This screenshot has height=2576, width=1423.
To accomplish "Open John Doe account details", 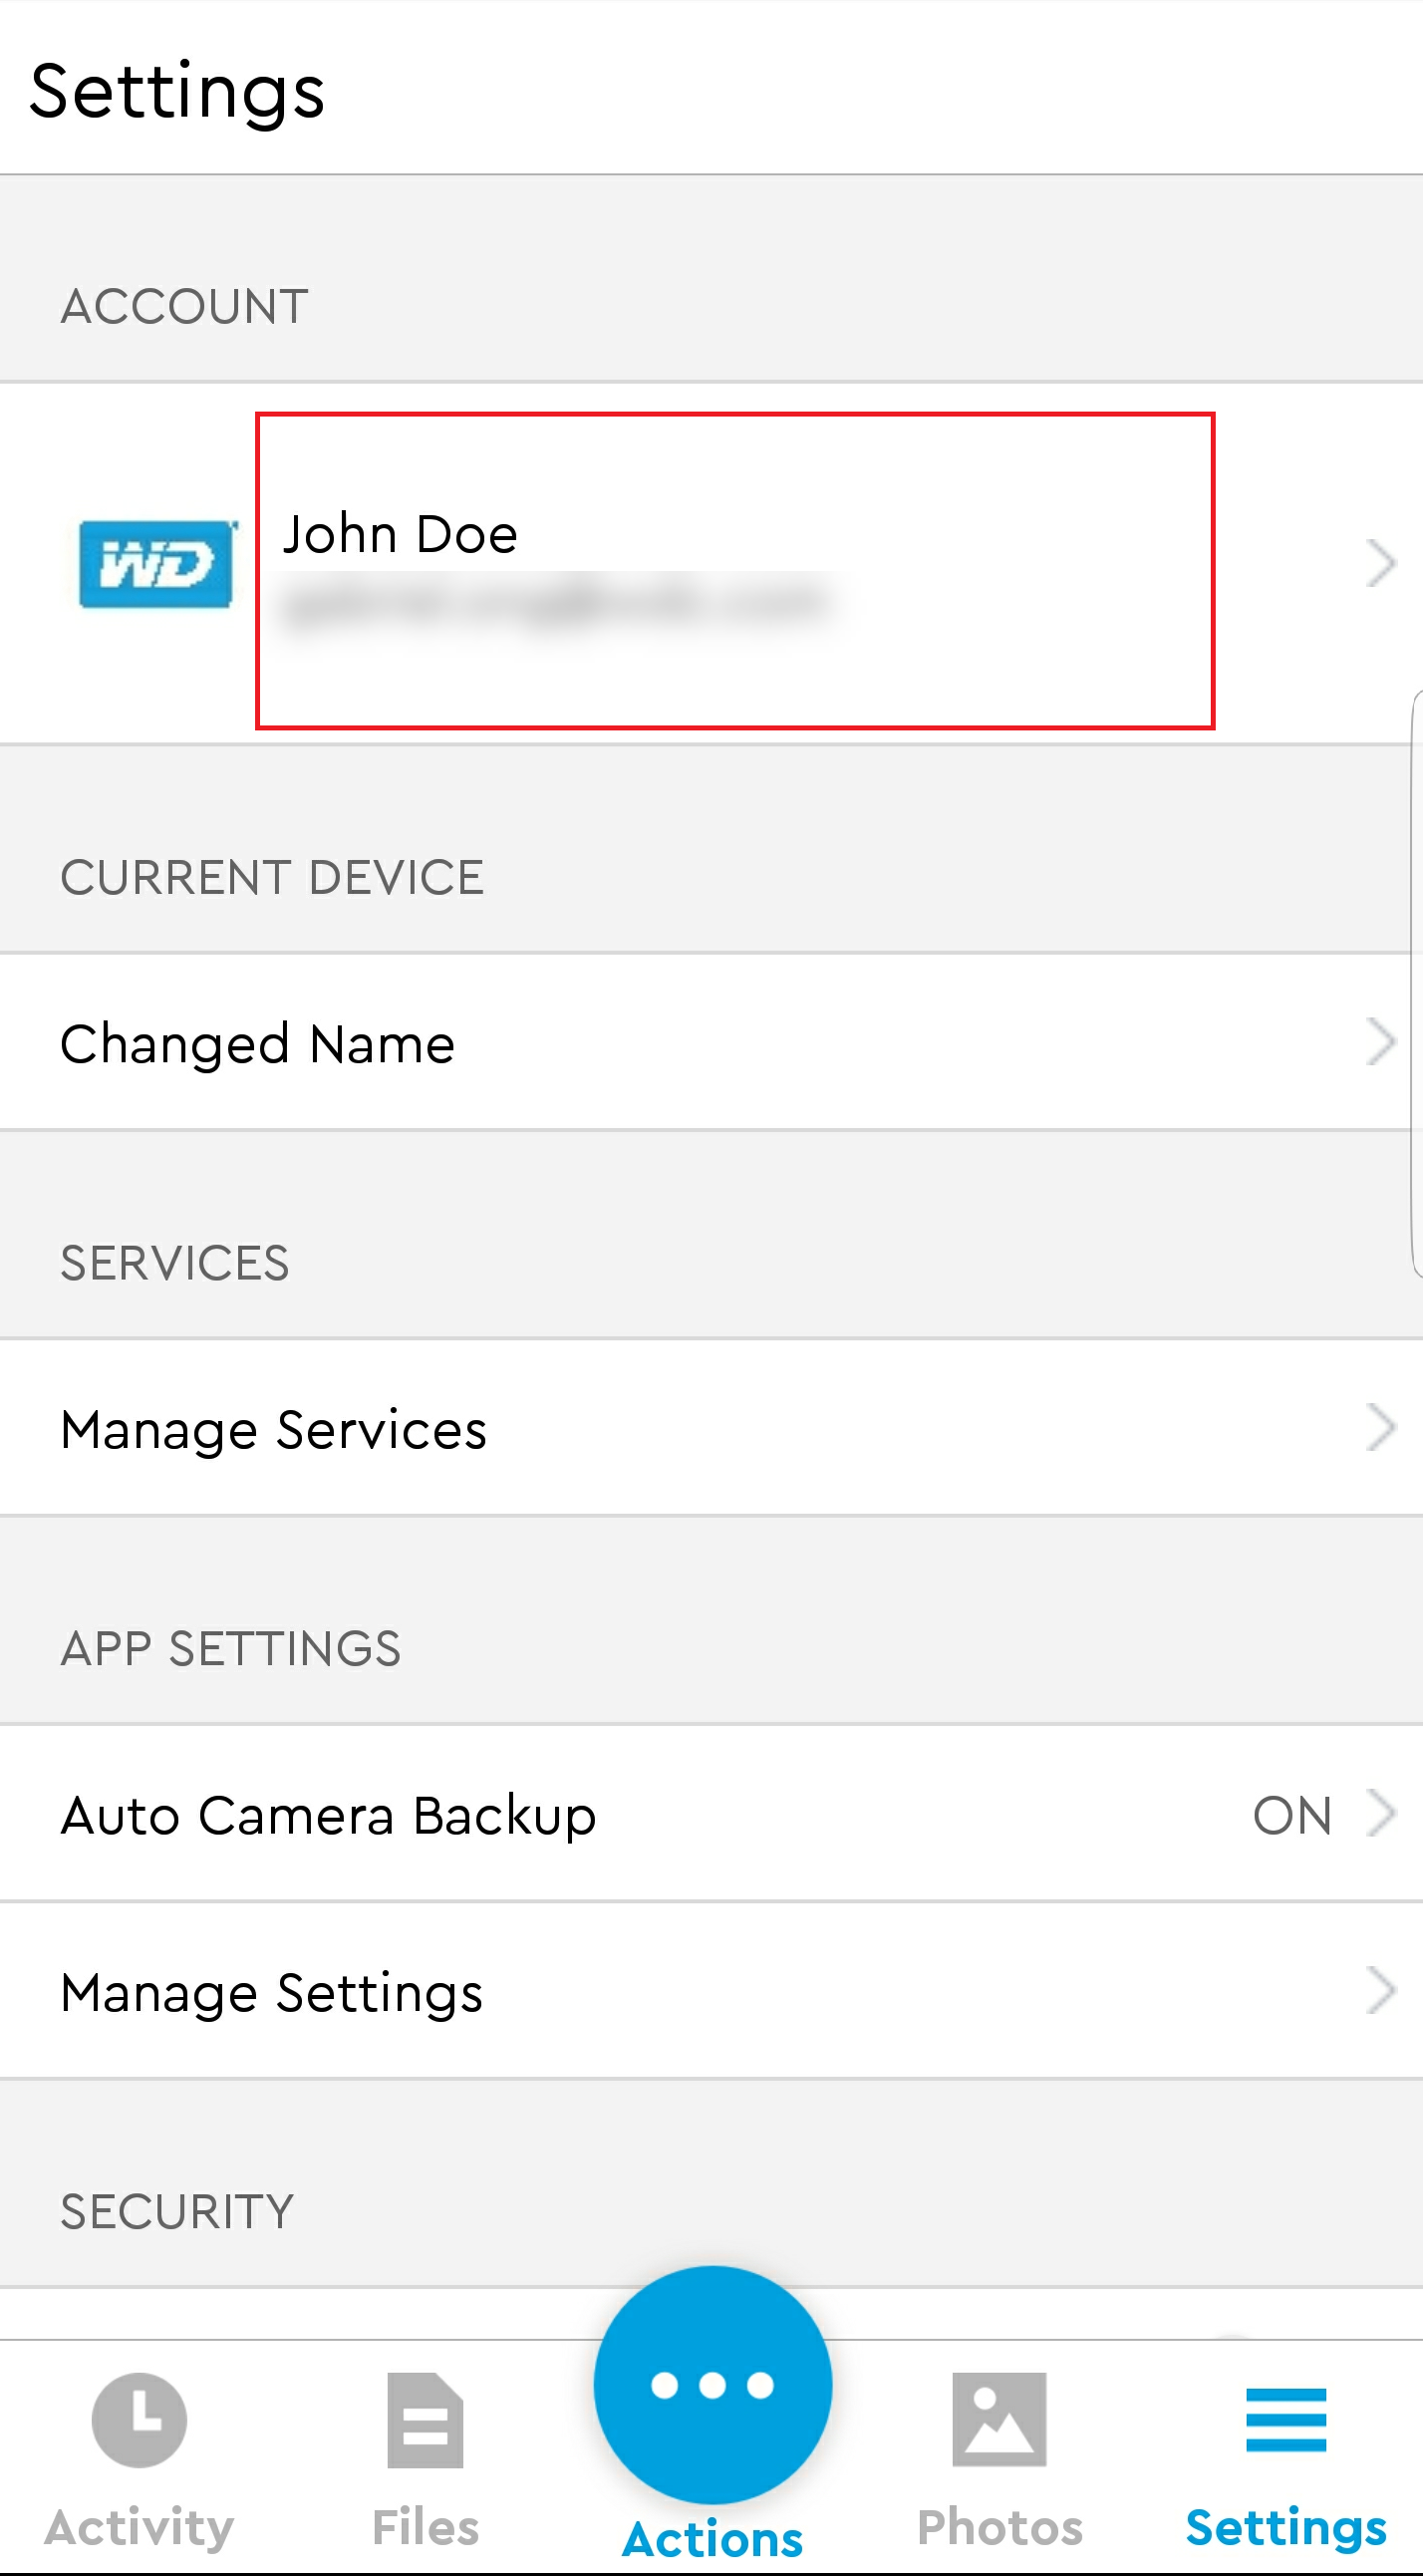I will [735, 570].
